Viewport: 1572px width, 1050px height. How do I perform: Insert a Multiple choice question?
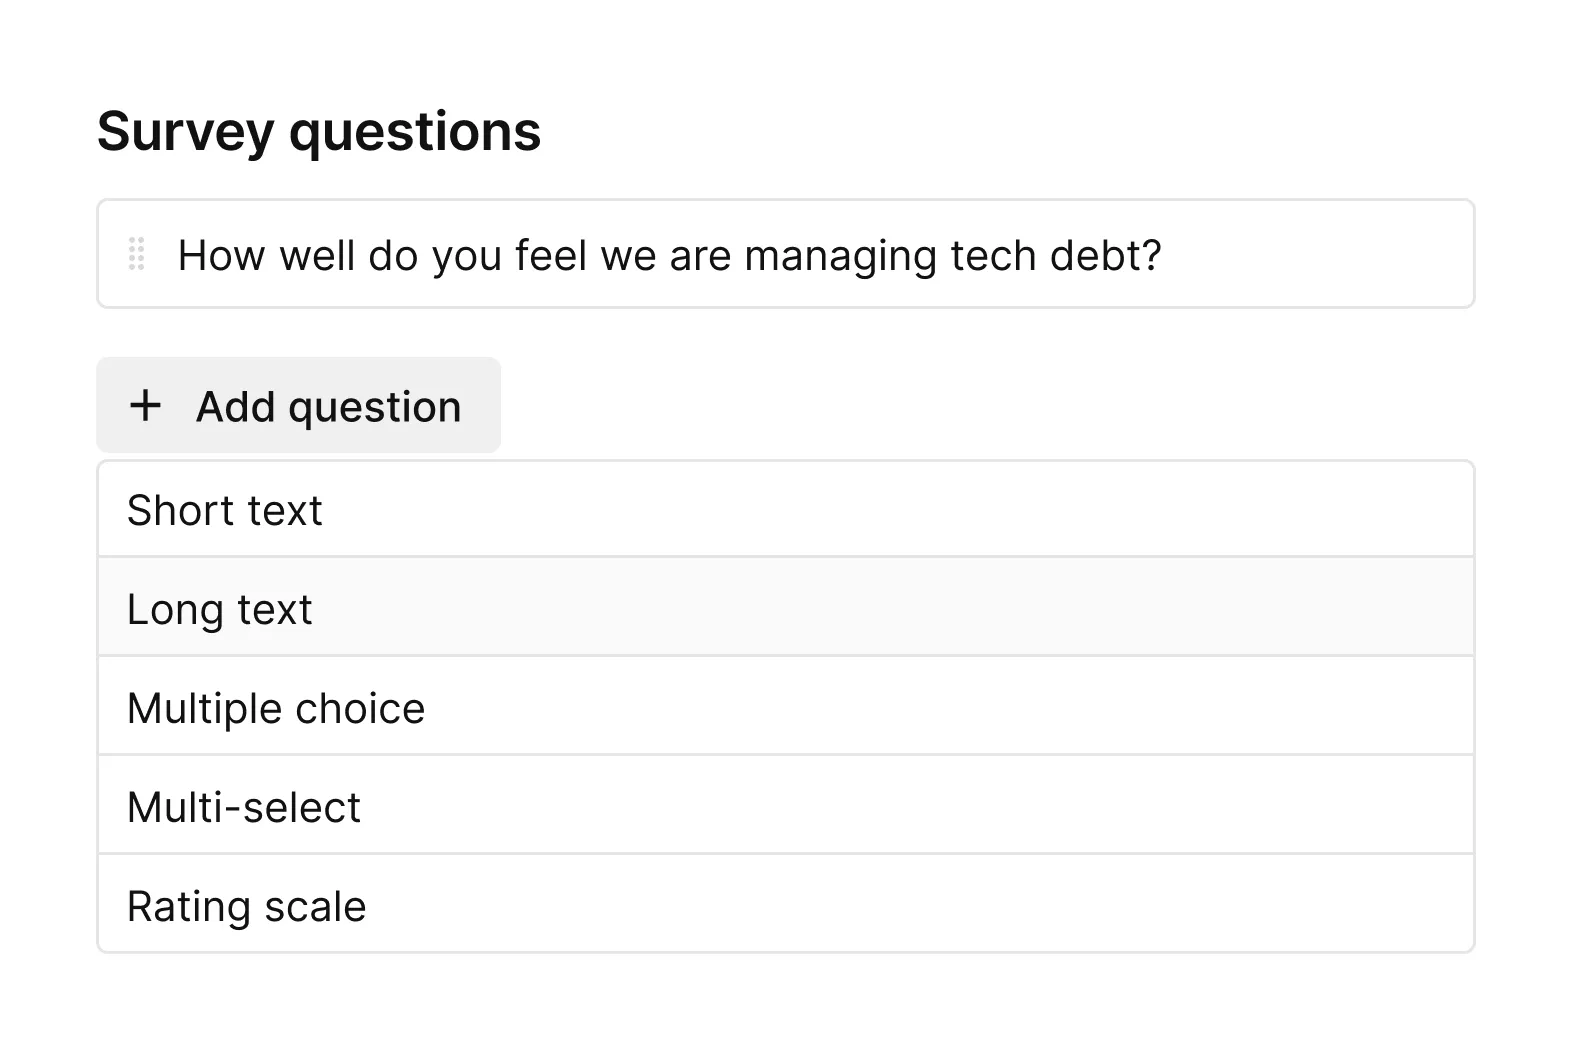point(786,706)
